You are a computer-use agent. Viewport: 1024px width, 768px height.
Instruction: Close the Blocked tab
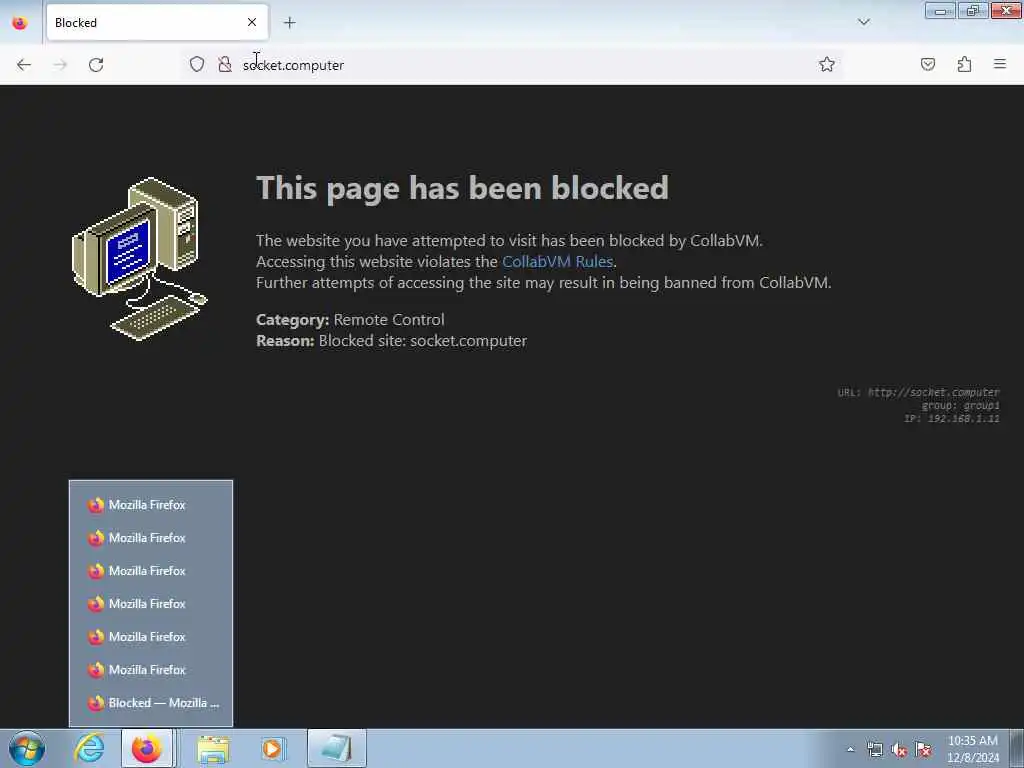251,22
